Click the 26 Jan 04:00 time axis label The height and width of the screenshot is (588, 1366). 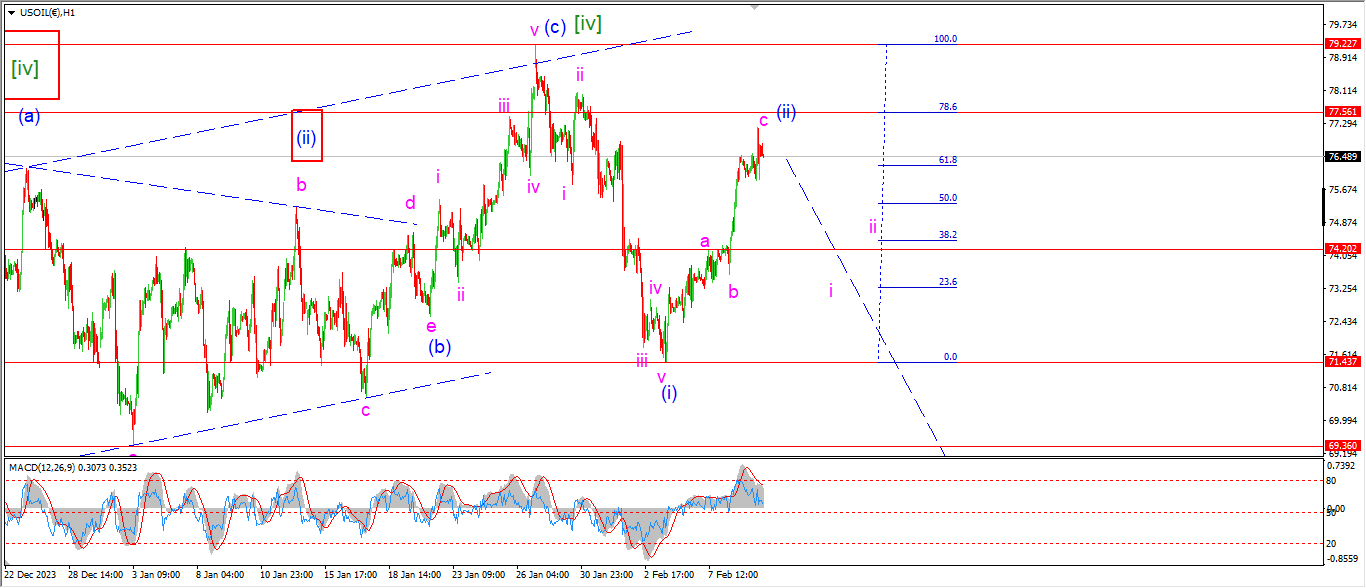click(x=542, y=575)
